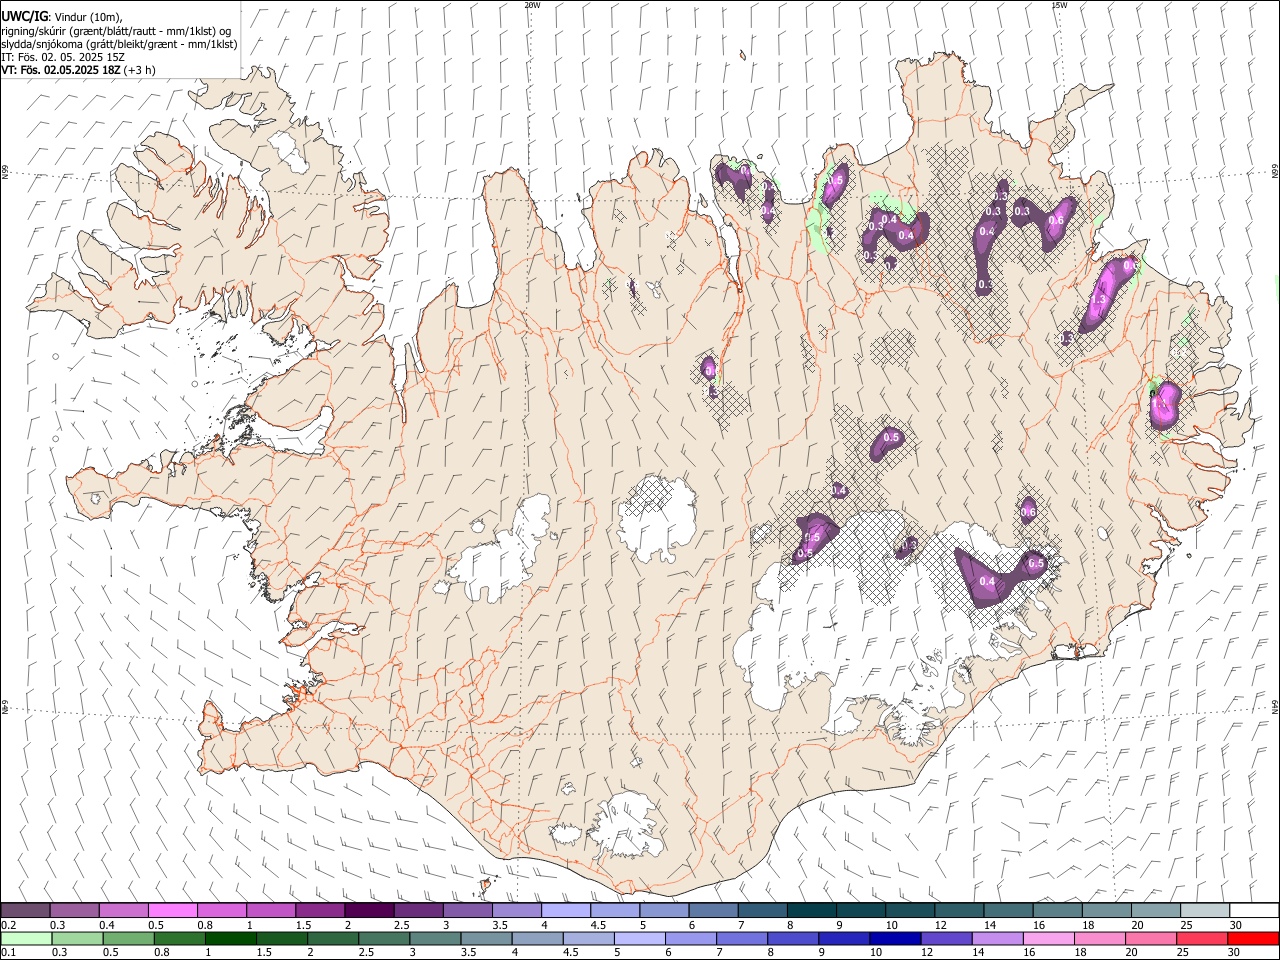Click the "UWC/IG" title text
This screenshot has width=1280, height=960.
[24, 17]
